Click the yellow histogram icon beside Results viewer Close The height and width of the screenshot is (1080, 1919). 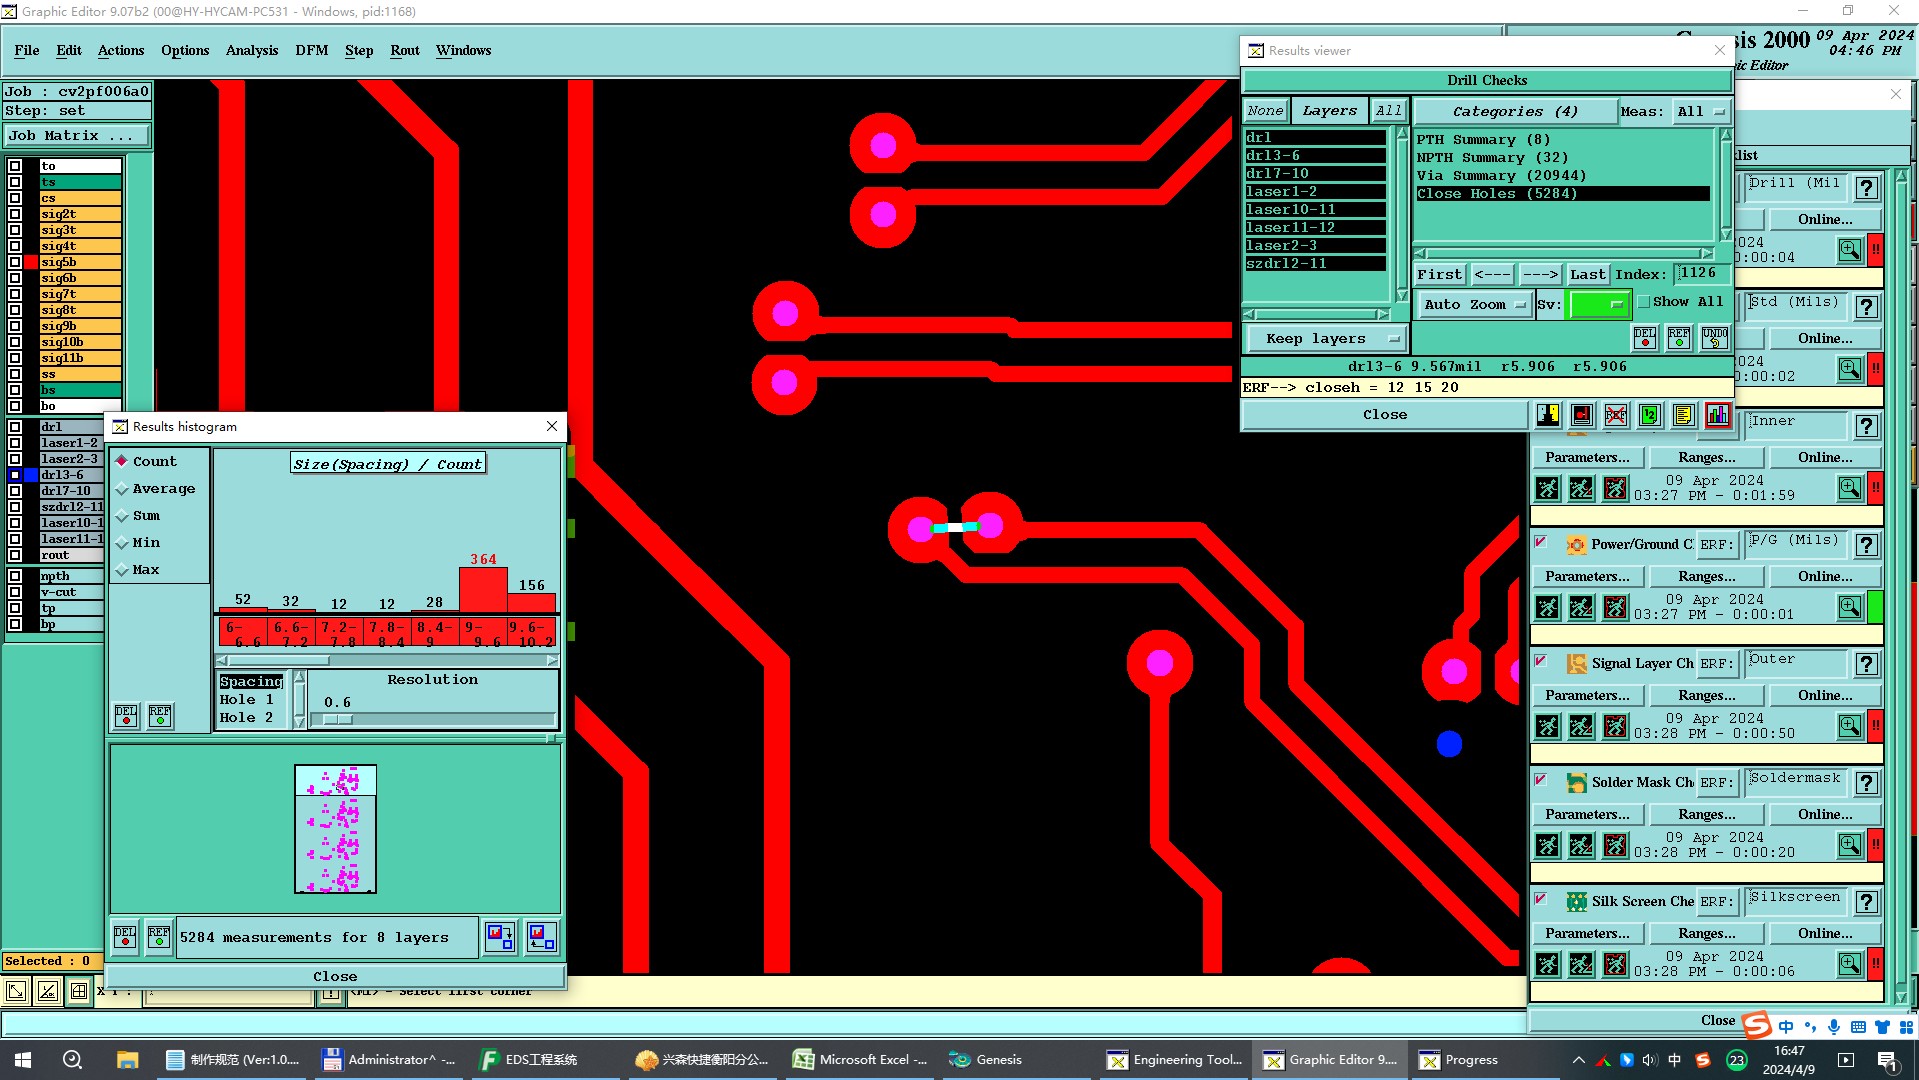pyautogui.click(x=1548, y=415)
